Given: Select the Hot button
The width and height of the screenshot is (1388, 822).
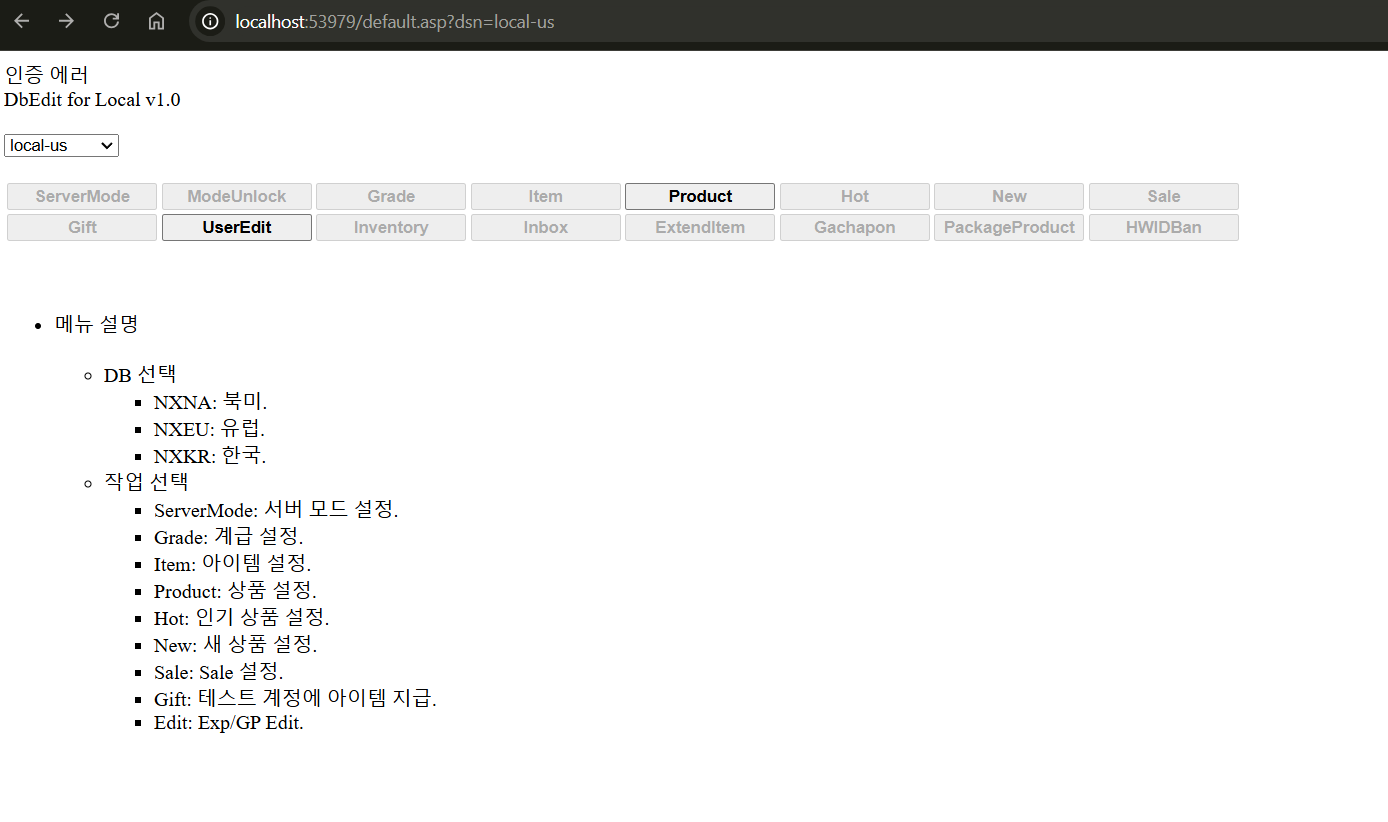Looking at the screenshot, I should coord(855,197).
